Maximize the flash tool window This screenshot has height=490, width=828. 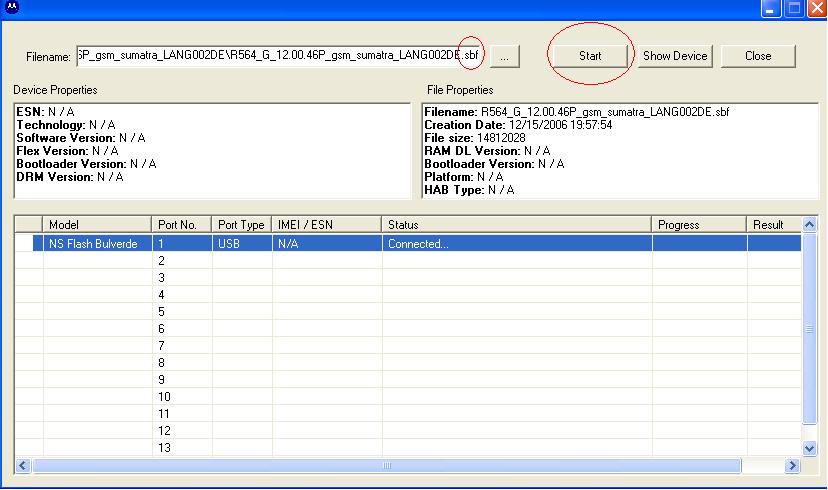pyautogui.click(x=794, y=8)
